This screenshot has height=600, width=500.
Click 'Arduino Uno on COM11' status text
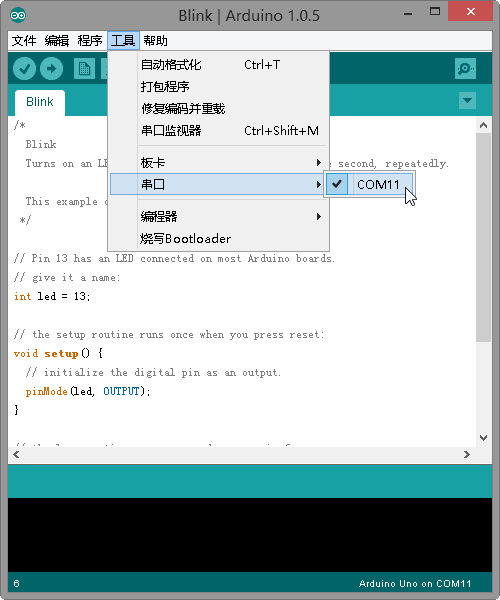(x=415, y=584)
